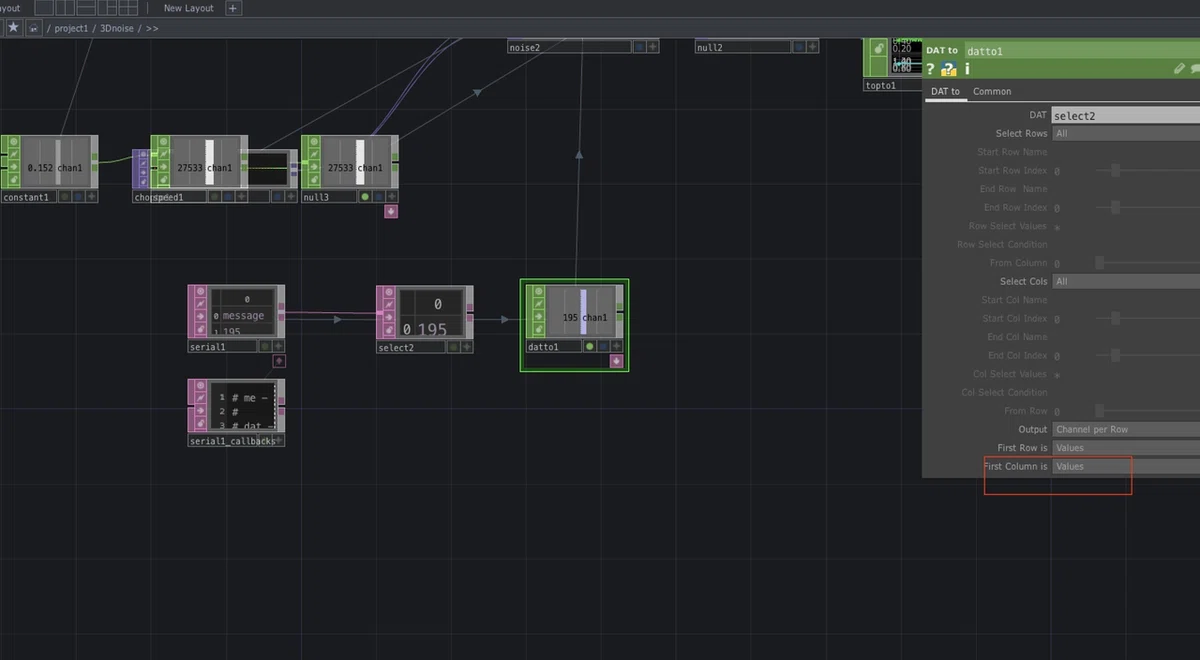Click the star bookmark icon in path bar

13,28
